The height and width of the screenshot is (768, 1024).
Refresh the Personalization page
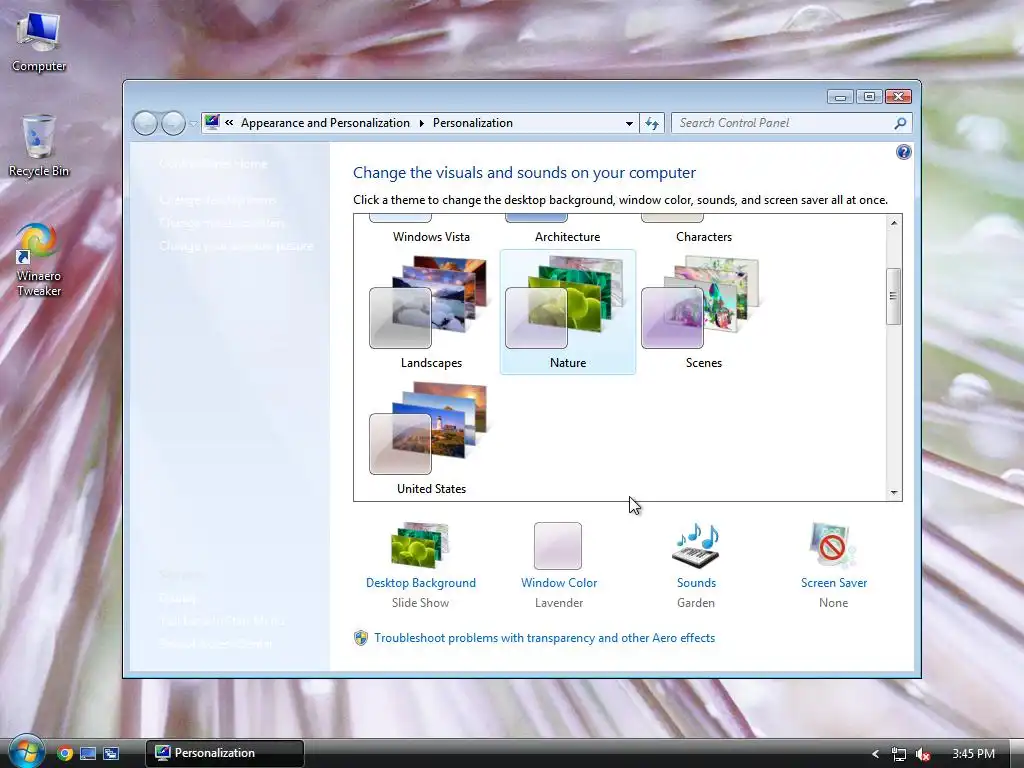(652, 123)
